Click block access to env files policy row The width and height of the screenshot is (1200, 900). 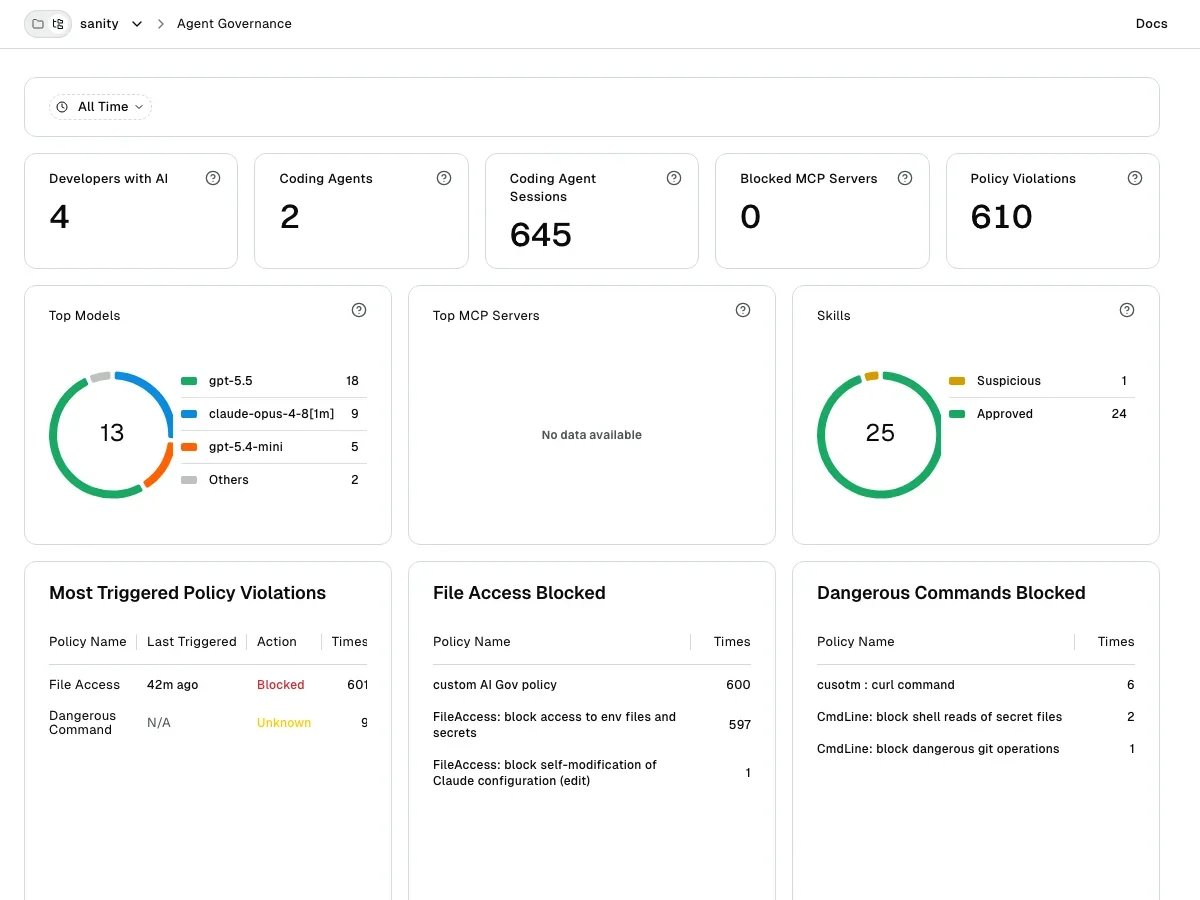(x=592, y=725)
